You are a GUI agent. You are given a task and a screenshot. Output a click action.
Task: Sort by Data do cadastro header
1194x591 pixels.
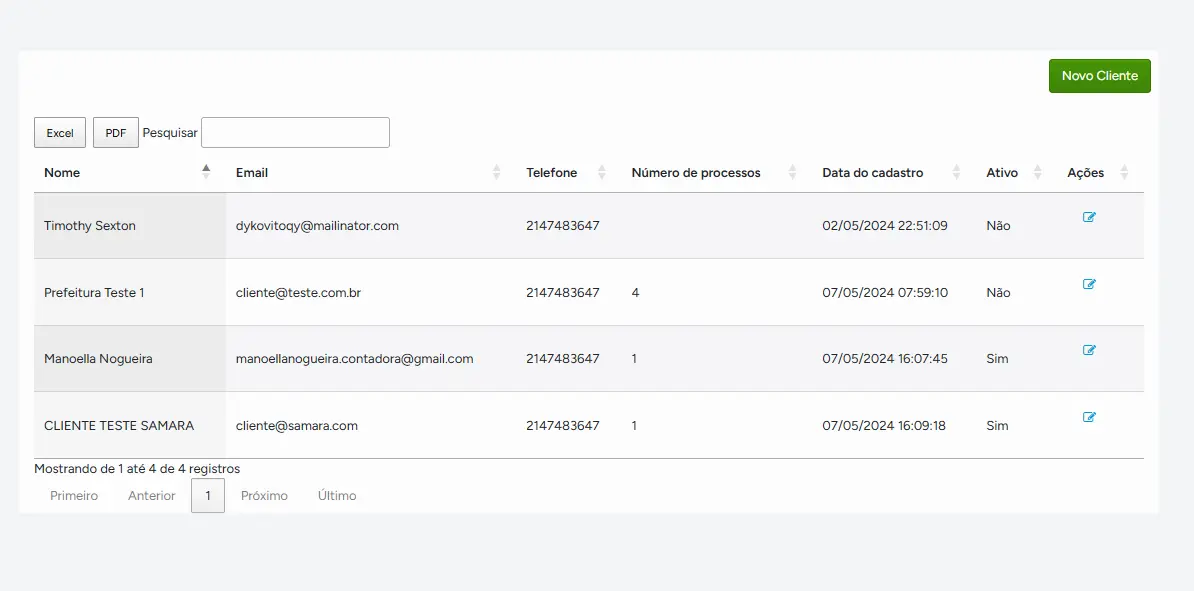(873, 172)
